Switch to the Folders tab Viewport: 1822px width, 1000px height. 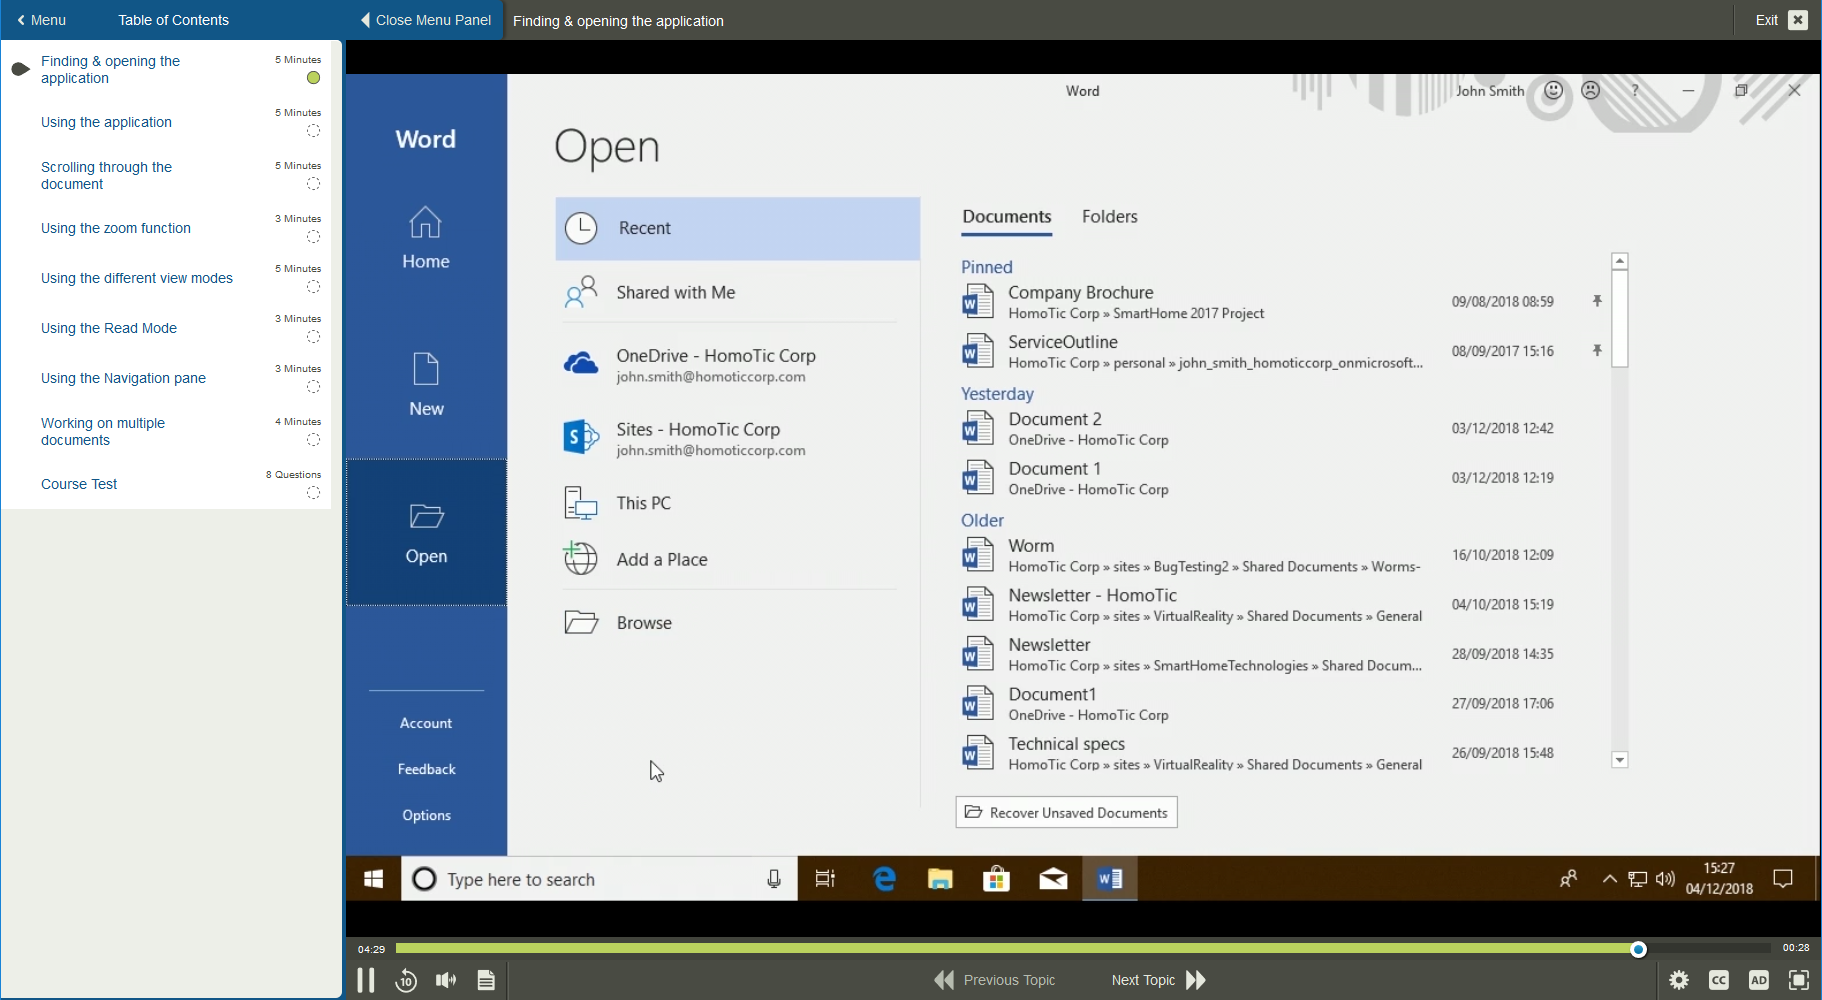pos(1109,216)
